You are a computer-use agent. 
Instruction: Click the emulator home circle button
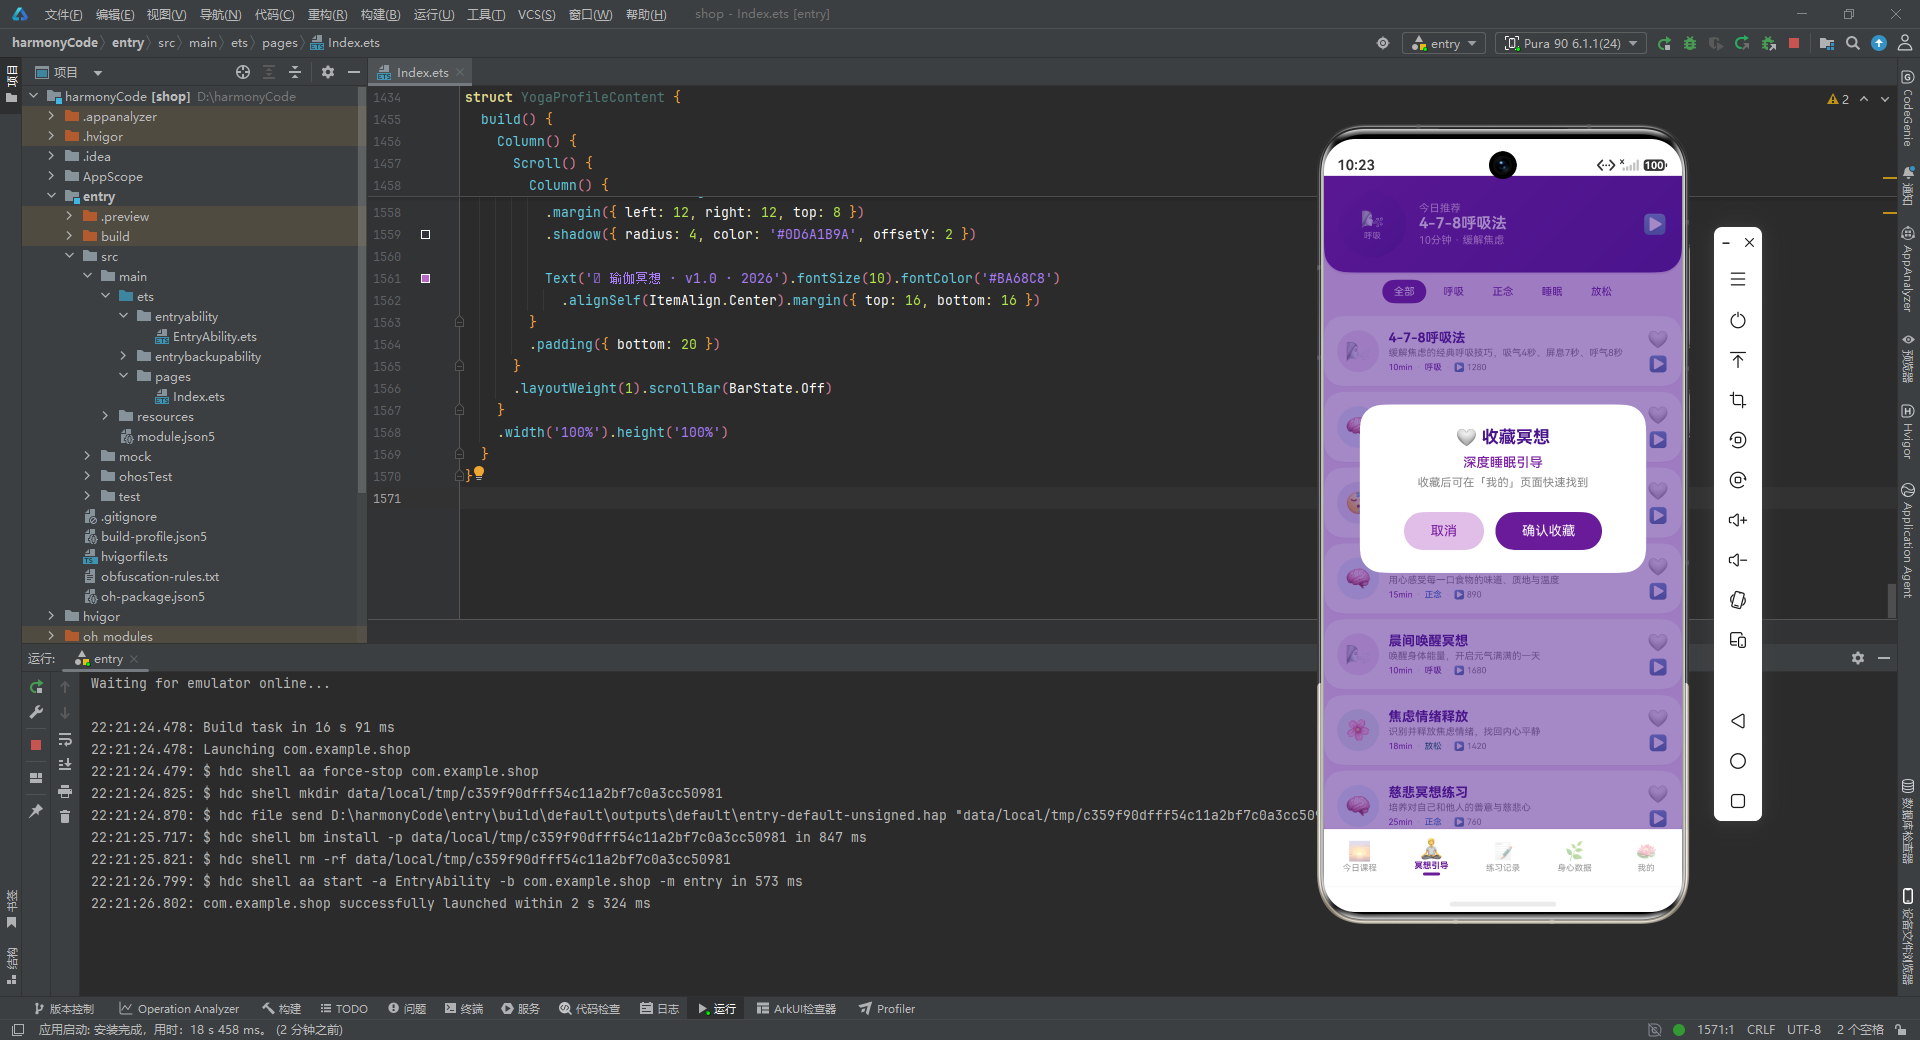(1738, 761)
